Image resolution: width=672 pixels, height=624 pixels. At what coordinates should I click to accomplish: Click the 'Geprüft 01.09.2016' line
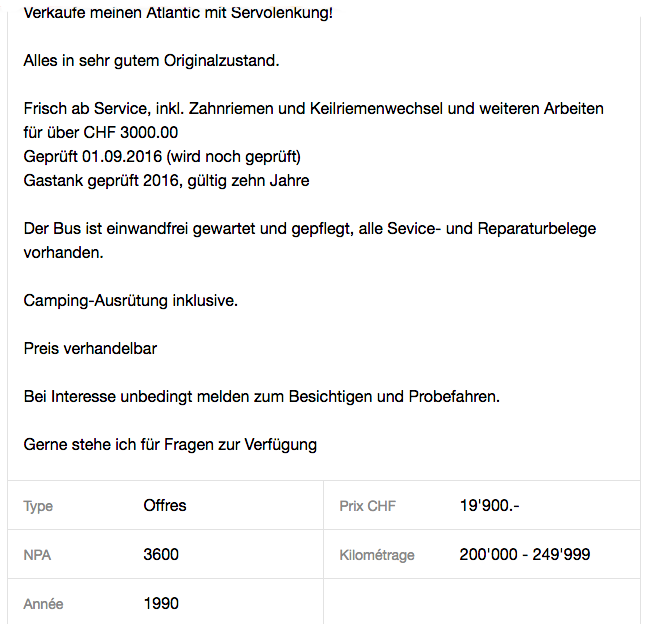point(162,156)
